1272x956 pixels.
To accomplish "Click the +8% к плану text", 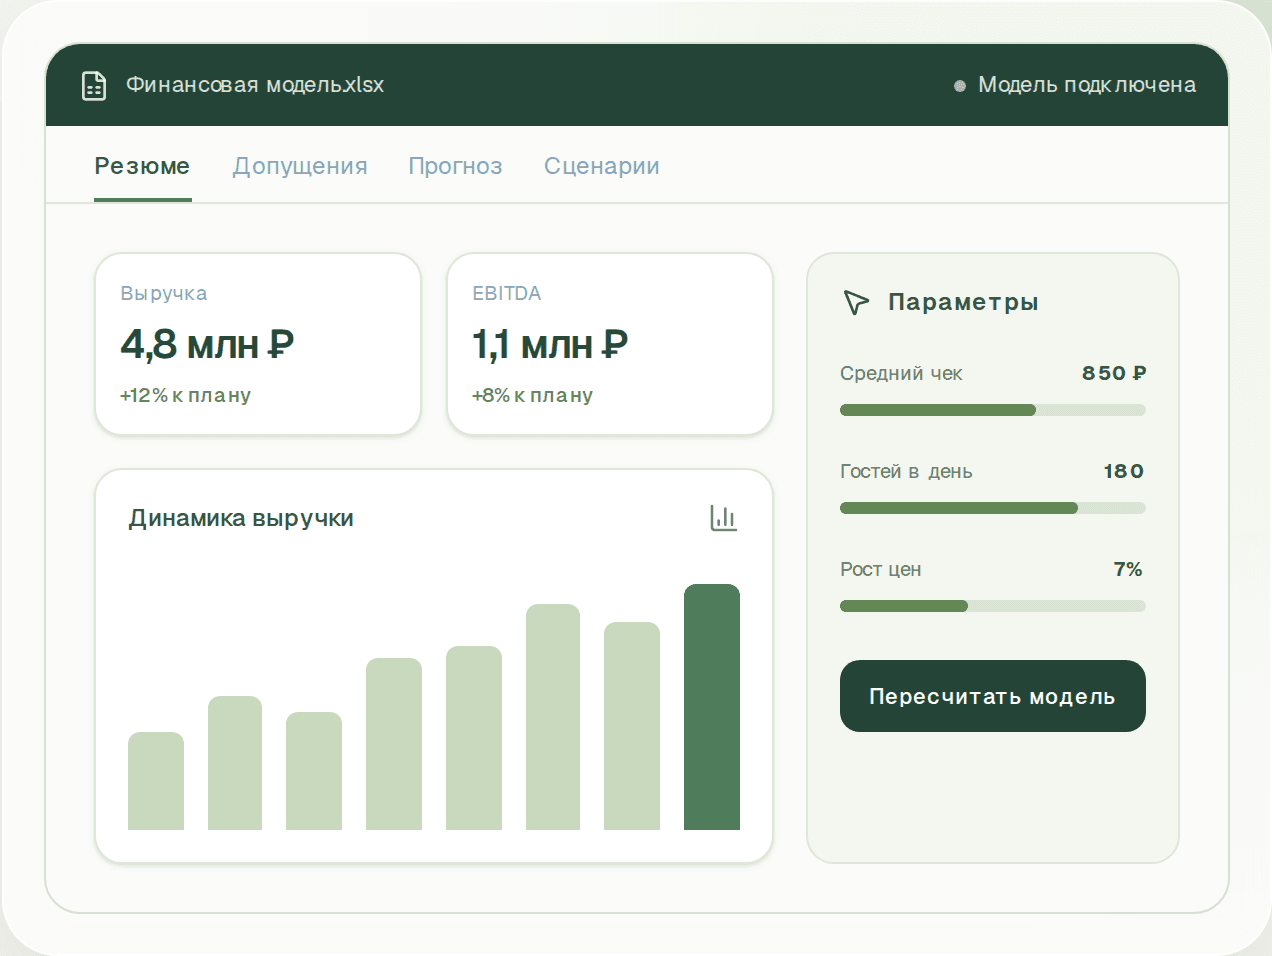I will (x=532, y=395).
